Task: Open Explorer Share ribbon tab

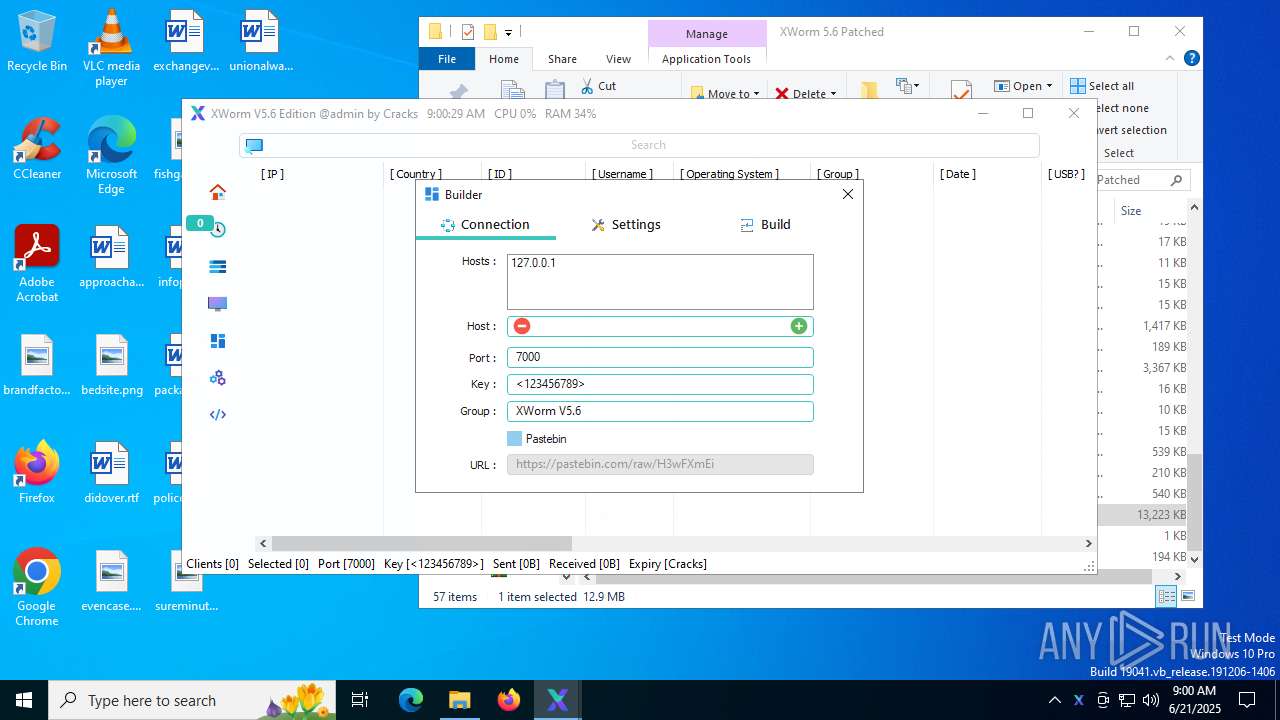Action: pos(562,59)
